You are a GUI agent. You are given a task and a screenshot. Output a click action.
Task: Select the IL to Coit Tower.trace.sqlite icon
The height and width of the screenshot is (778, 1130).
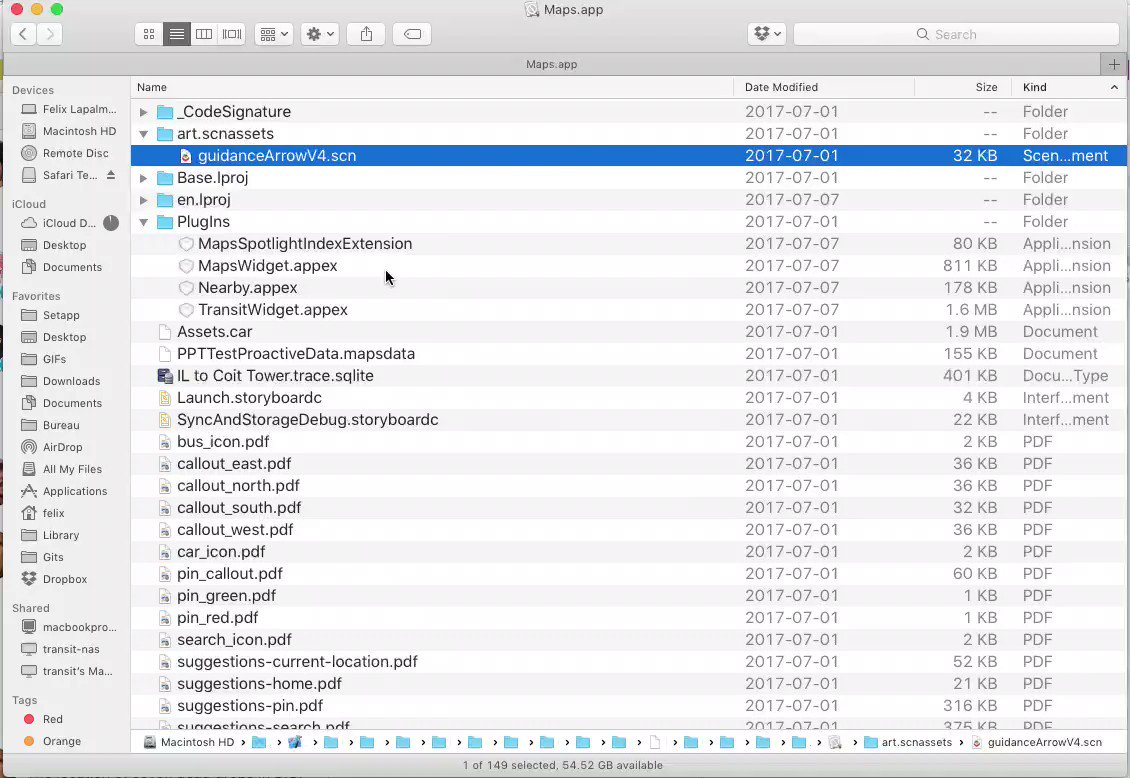165,376
